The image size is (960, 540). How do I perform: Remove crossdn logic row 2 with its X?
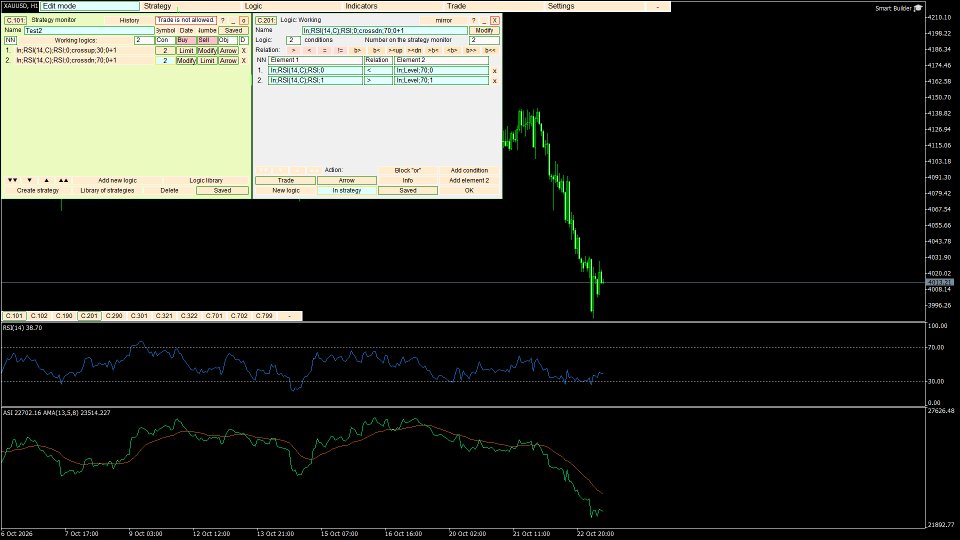point(244,61)
